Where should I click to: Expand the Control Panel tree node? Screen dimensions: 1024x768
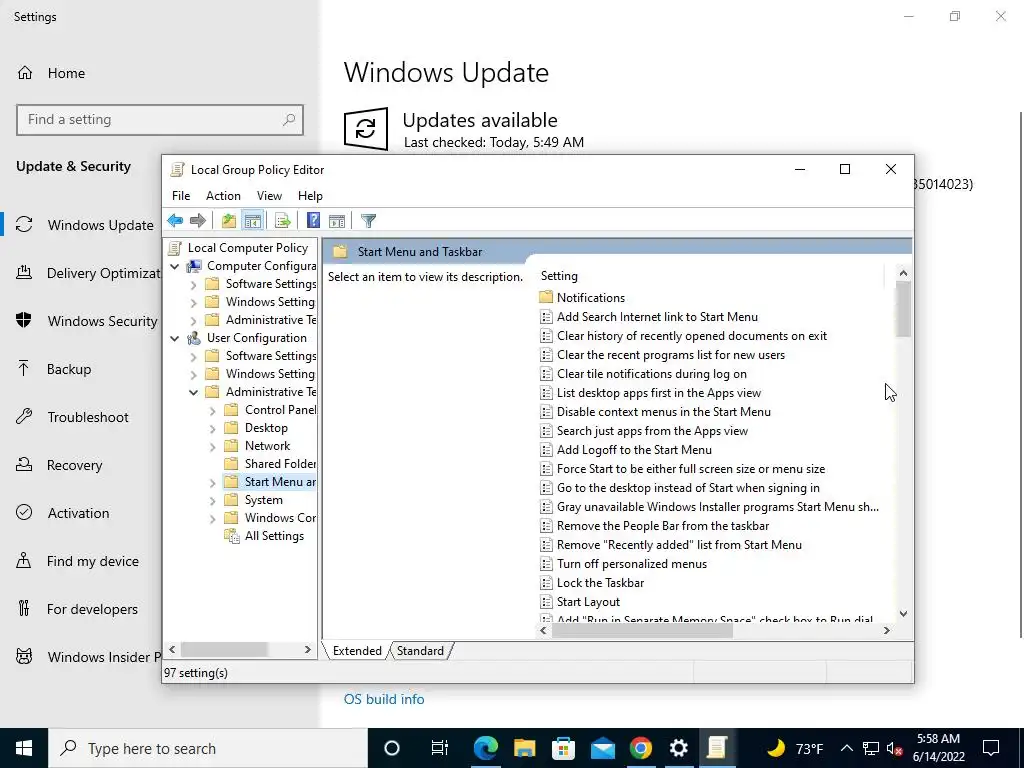(x=212, y=411)
